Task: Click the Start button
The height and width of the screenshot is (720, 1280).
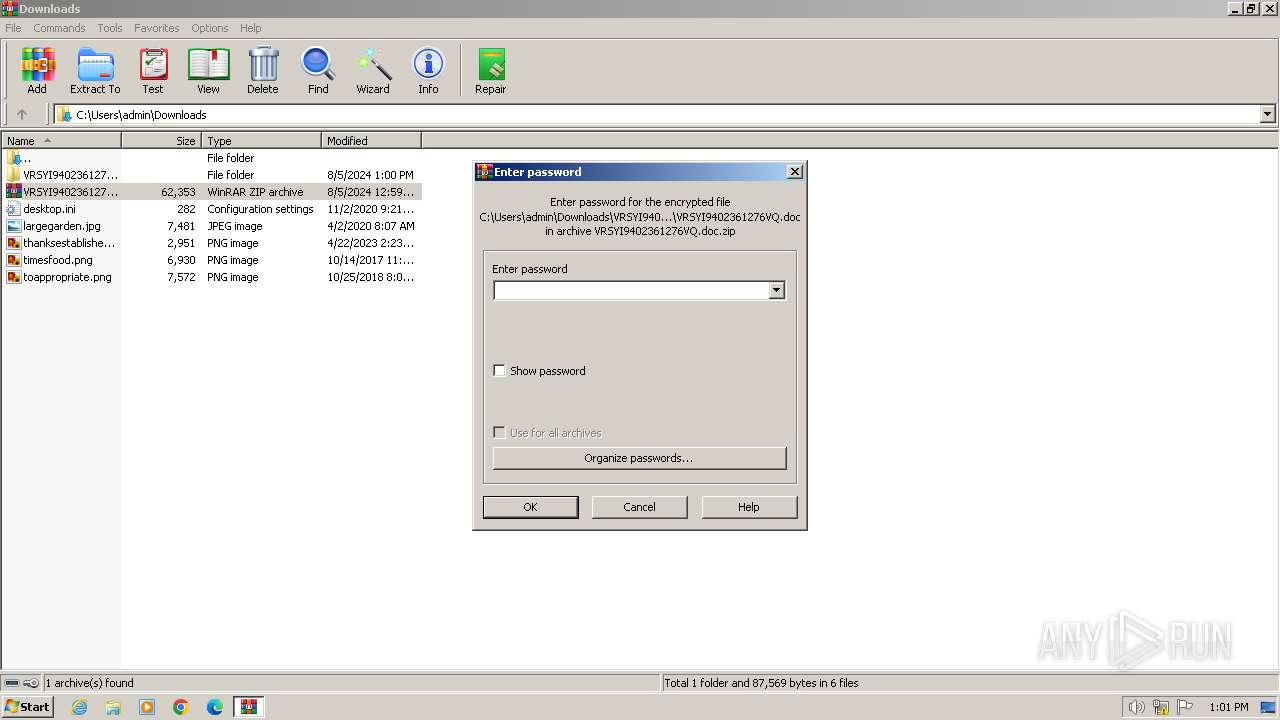Action: point(28,707)
